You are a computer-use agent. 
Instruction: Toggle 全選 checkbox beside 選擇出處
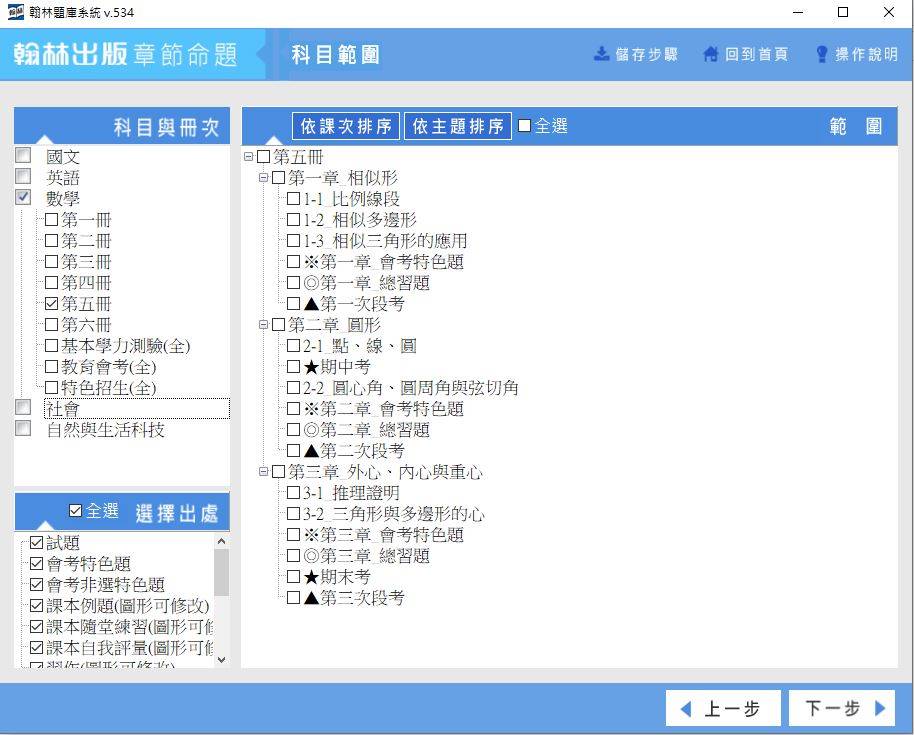pos(75,511)
